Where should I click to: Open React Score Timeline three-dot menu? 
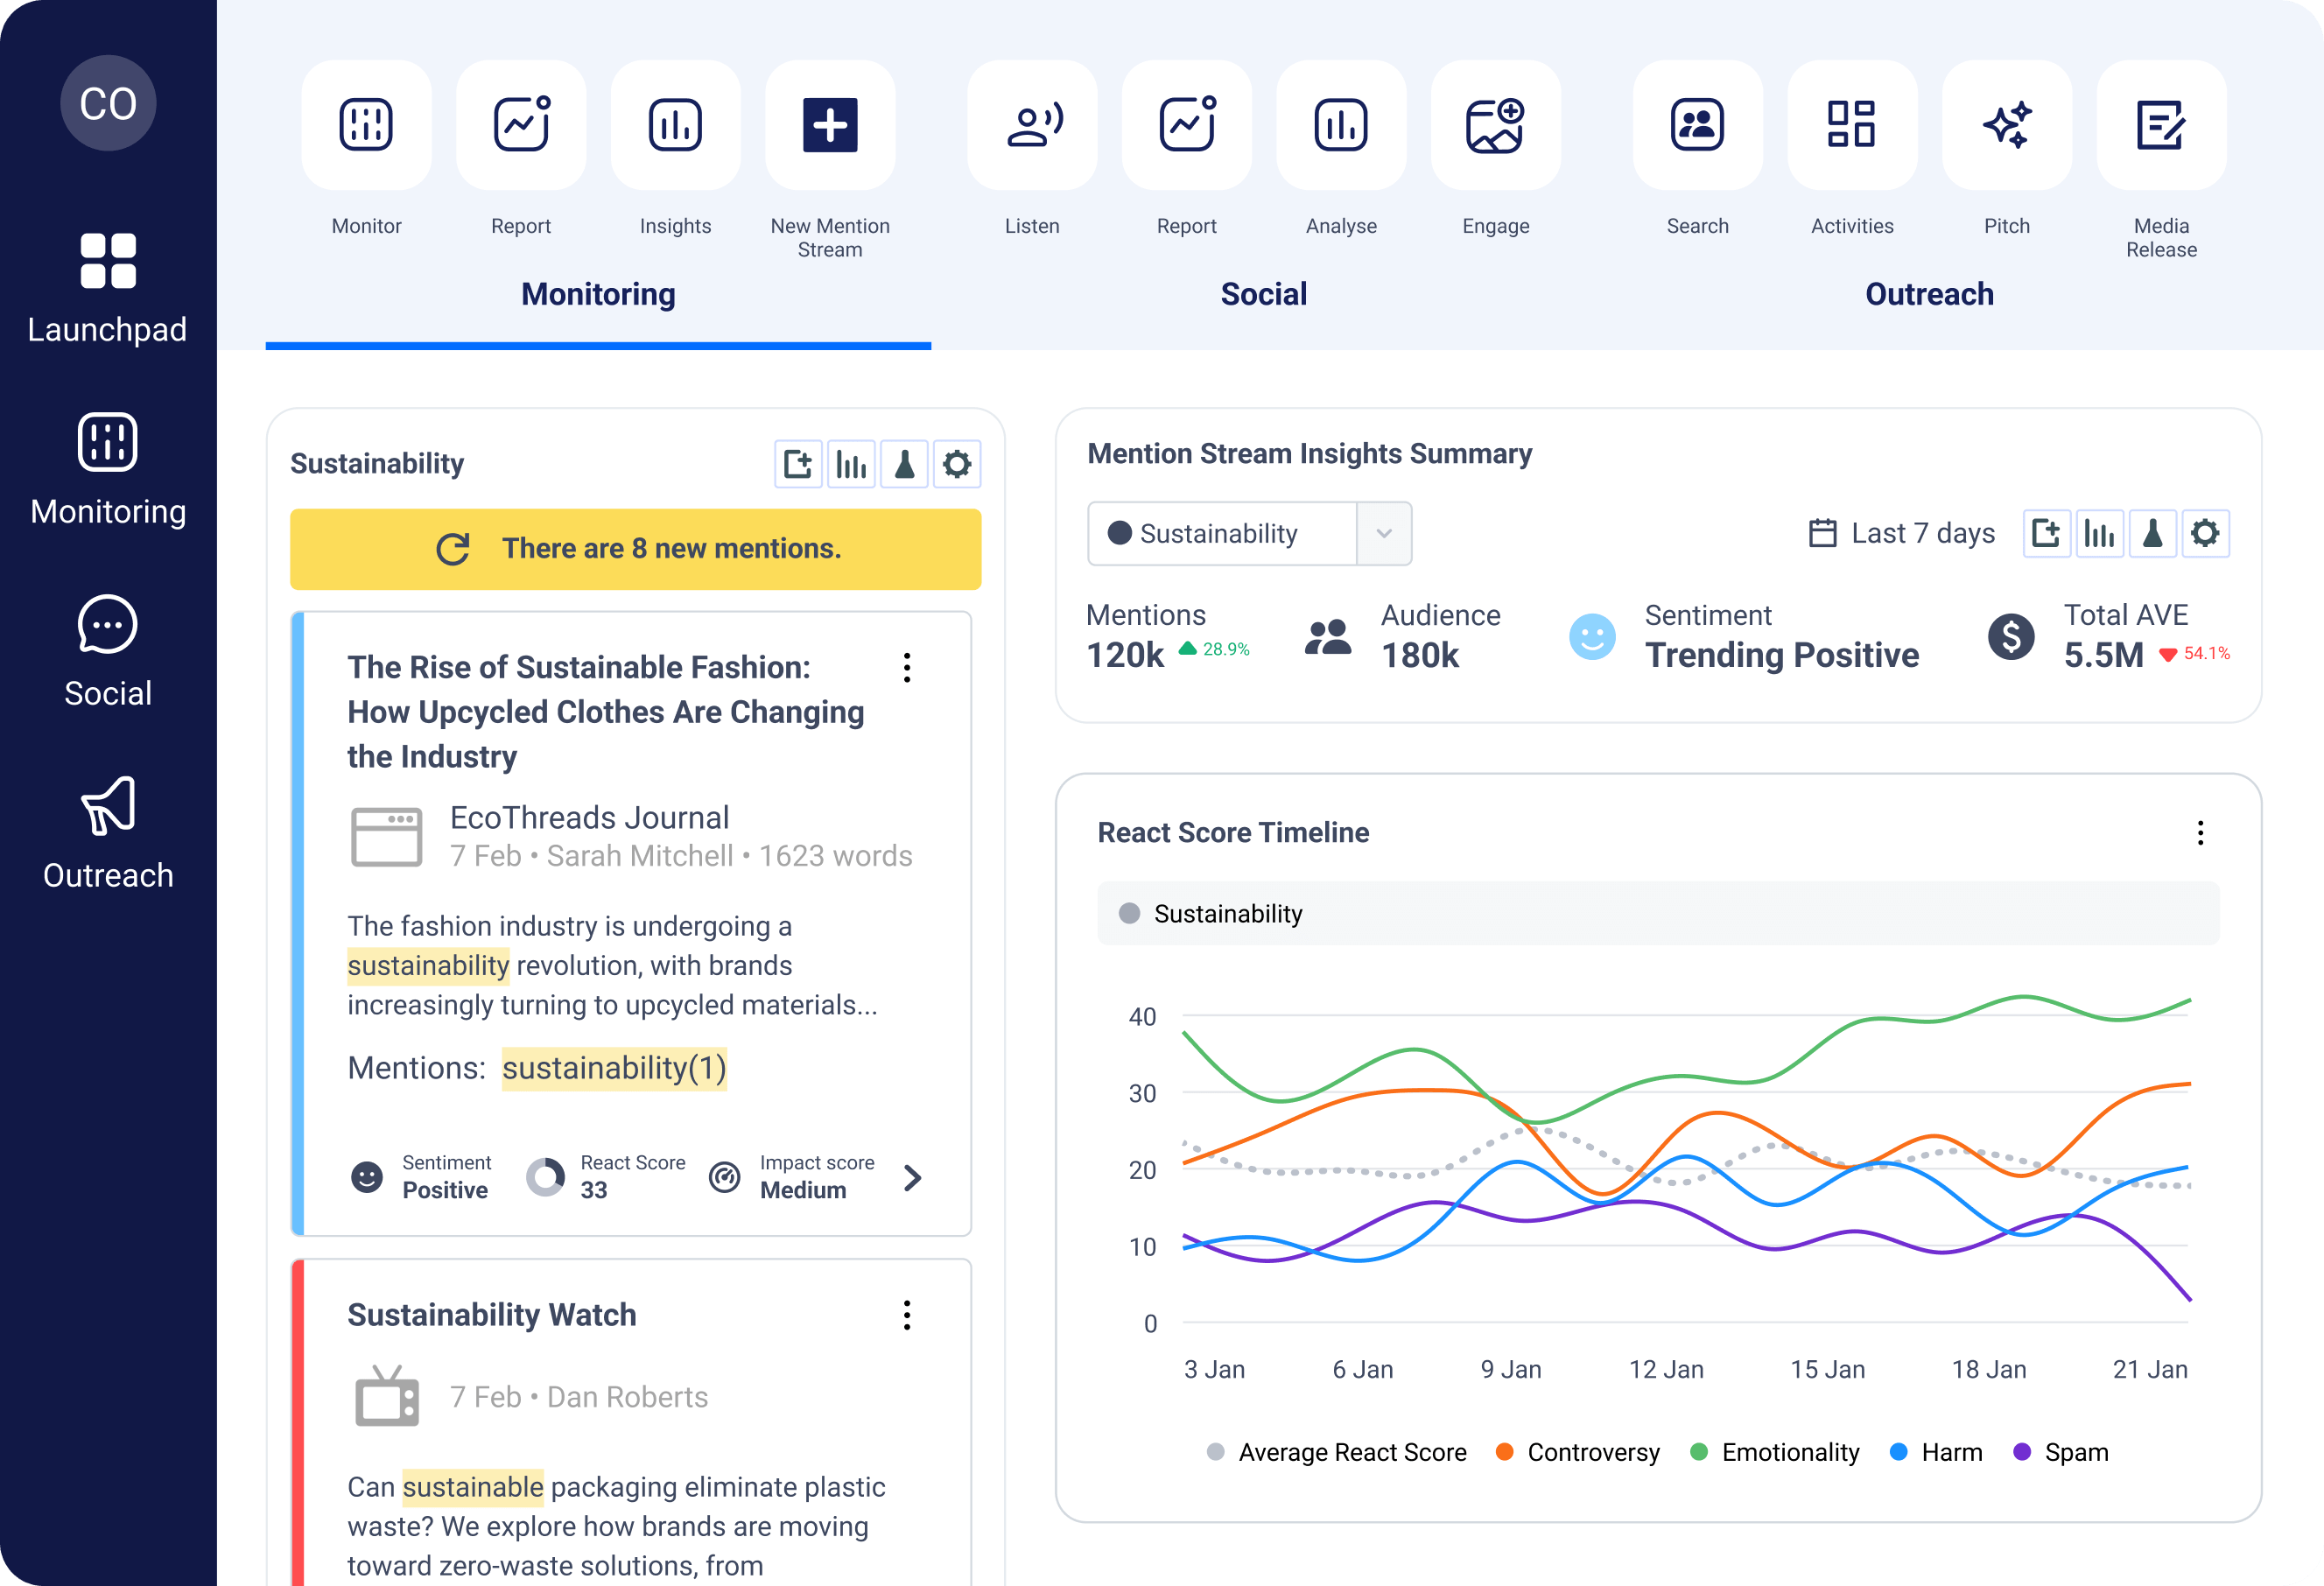click(2200, 833)
